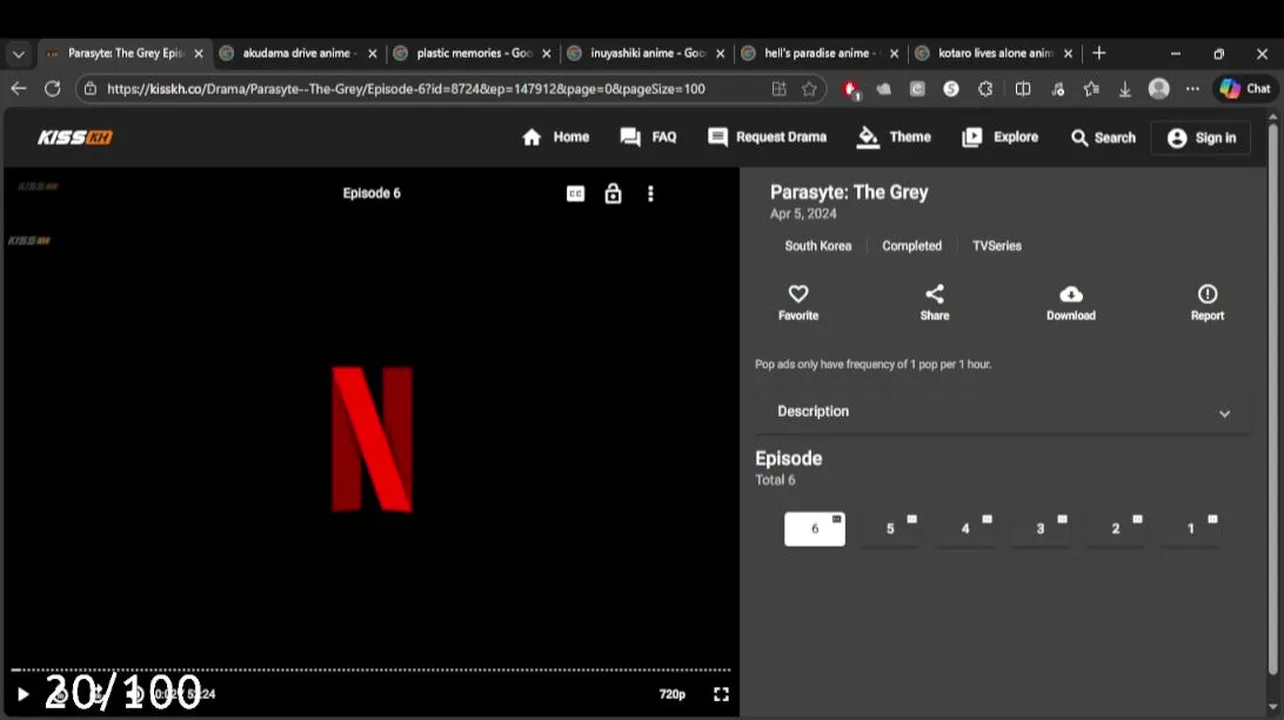Screen dimensions: 1284x720
Task: Toggle closed captions in the video player
Action: pyautogui.click(x=575, y=194)
